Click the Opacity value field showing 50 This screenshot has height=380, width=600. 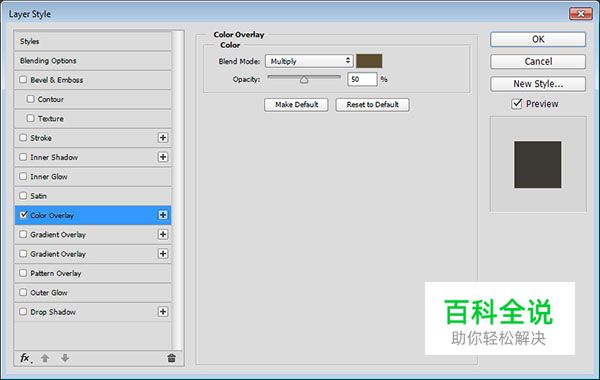(362, 79)
